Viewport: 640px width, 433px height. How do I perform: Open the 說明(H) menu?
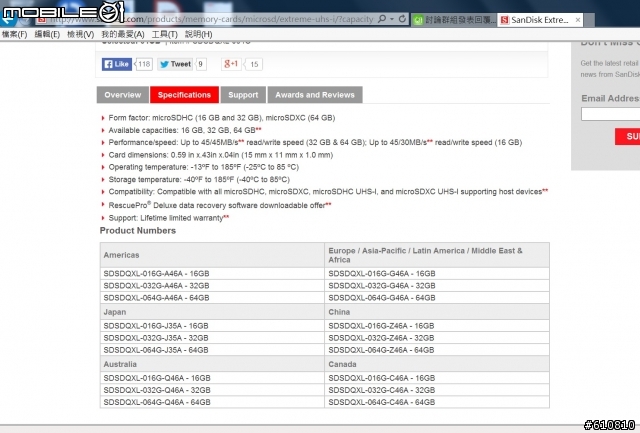199,34
